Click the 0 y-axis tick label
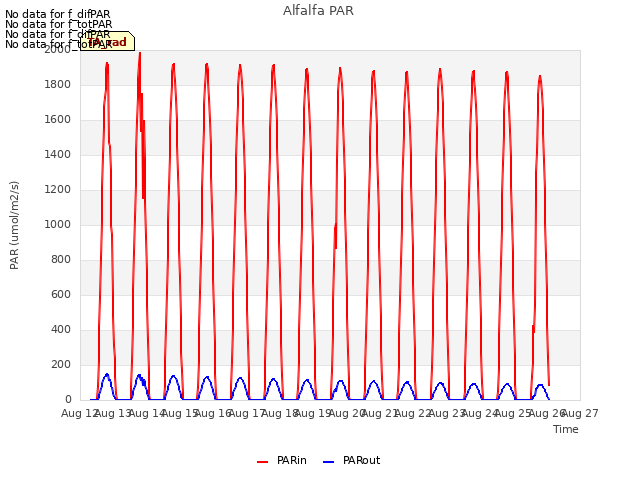This screenshot has width=640, height=480. coord(68,399)
